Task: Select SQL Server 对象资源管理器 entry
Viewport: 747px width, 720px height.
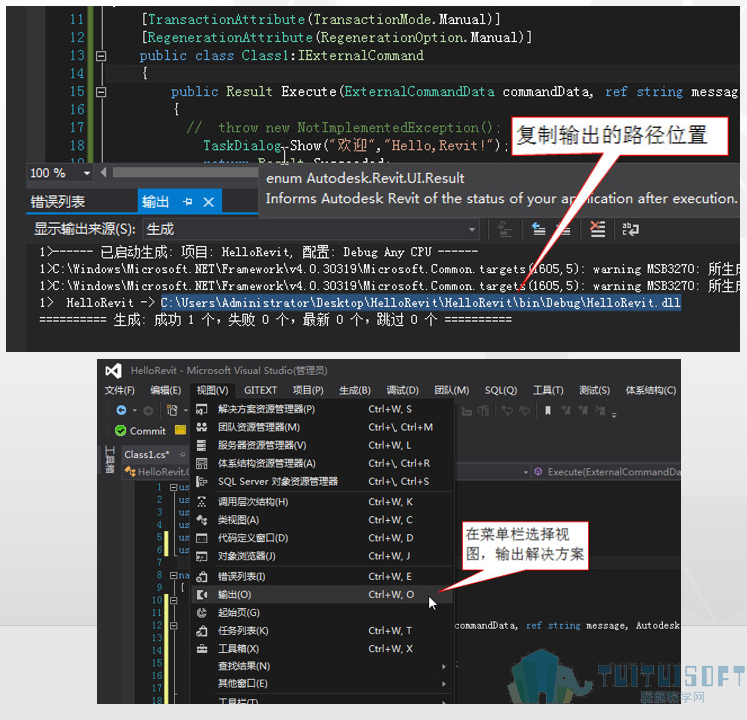Action: pos(322,481)
